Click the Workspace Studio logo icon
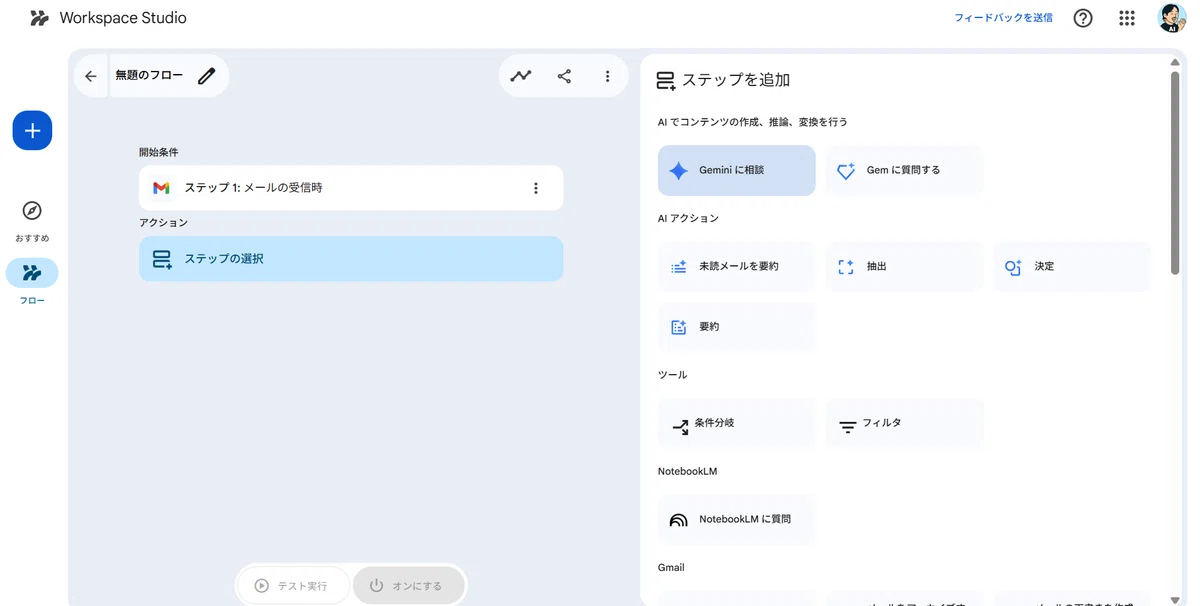This screenshot has width=1200, height=606. (x=39, y=18)
